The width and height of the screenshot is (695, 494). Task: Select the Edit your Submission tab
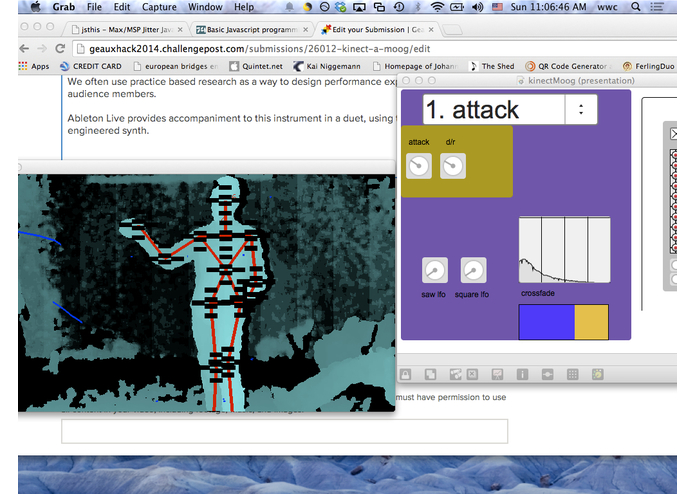tap(377, 30)
